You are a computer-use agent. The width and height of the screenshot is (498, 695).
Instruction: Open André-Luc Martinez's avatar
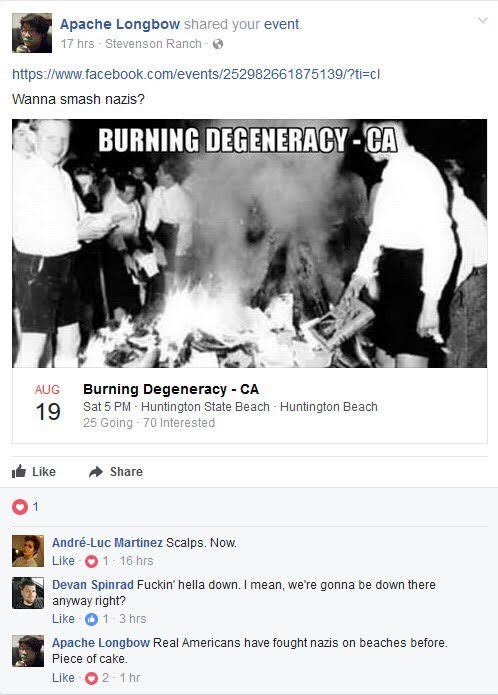28,551
